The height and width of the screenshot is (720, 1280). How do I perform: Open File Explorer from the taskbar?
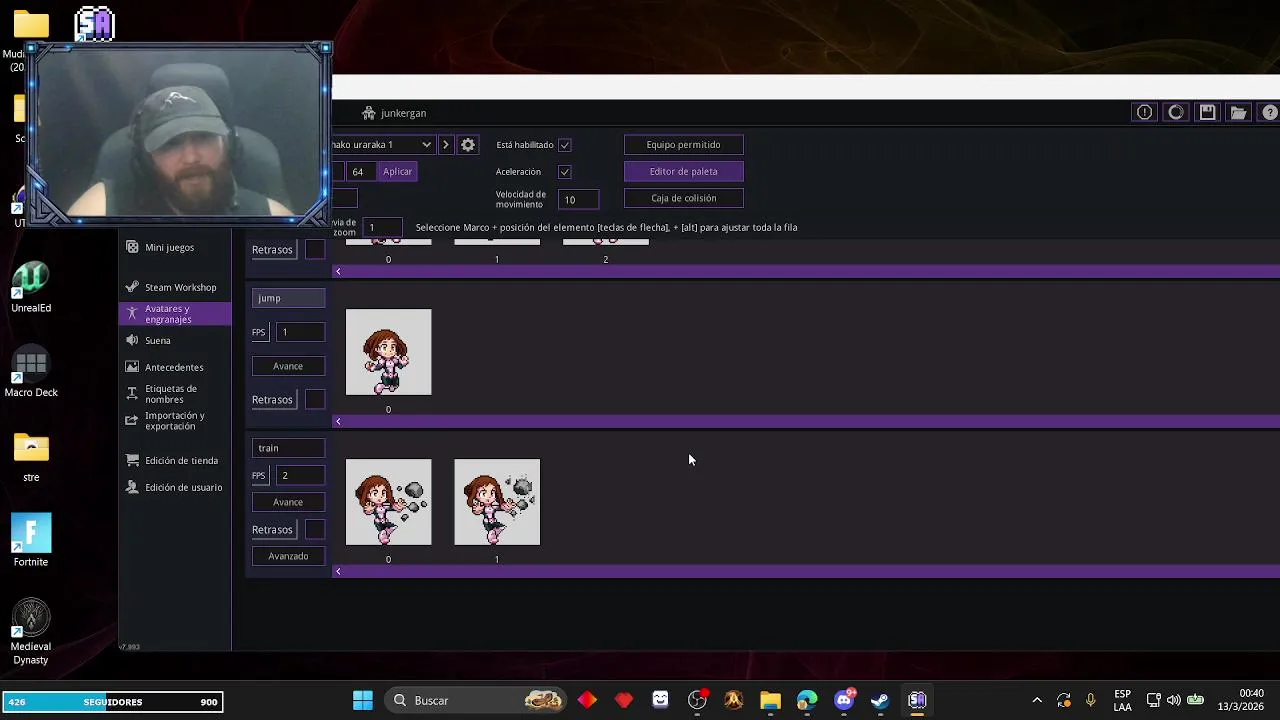(770, 700)
